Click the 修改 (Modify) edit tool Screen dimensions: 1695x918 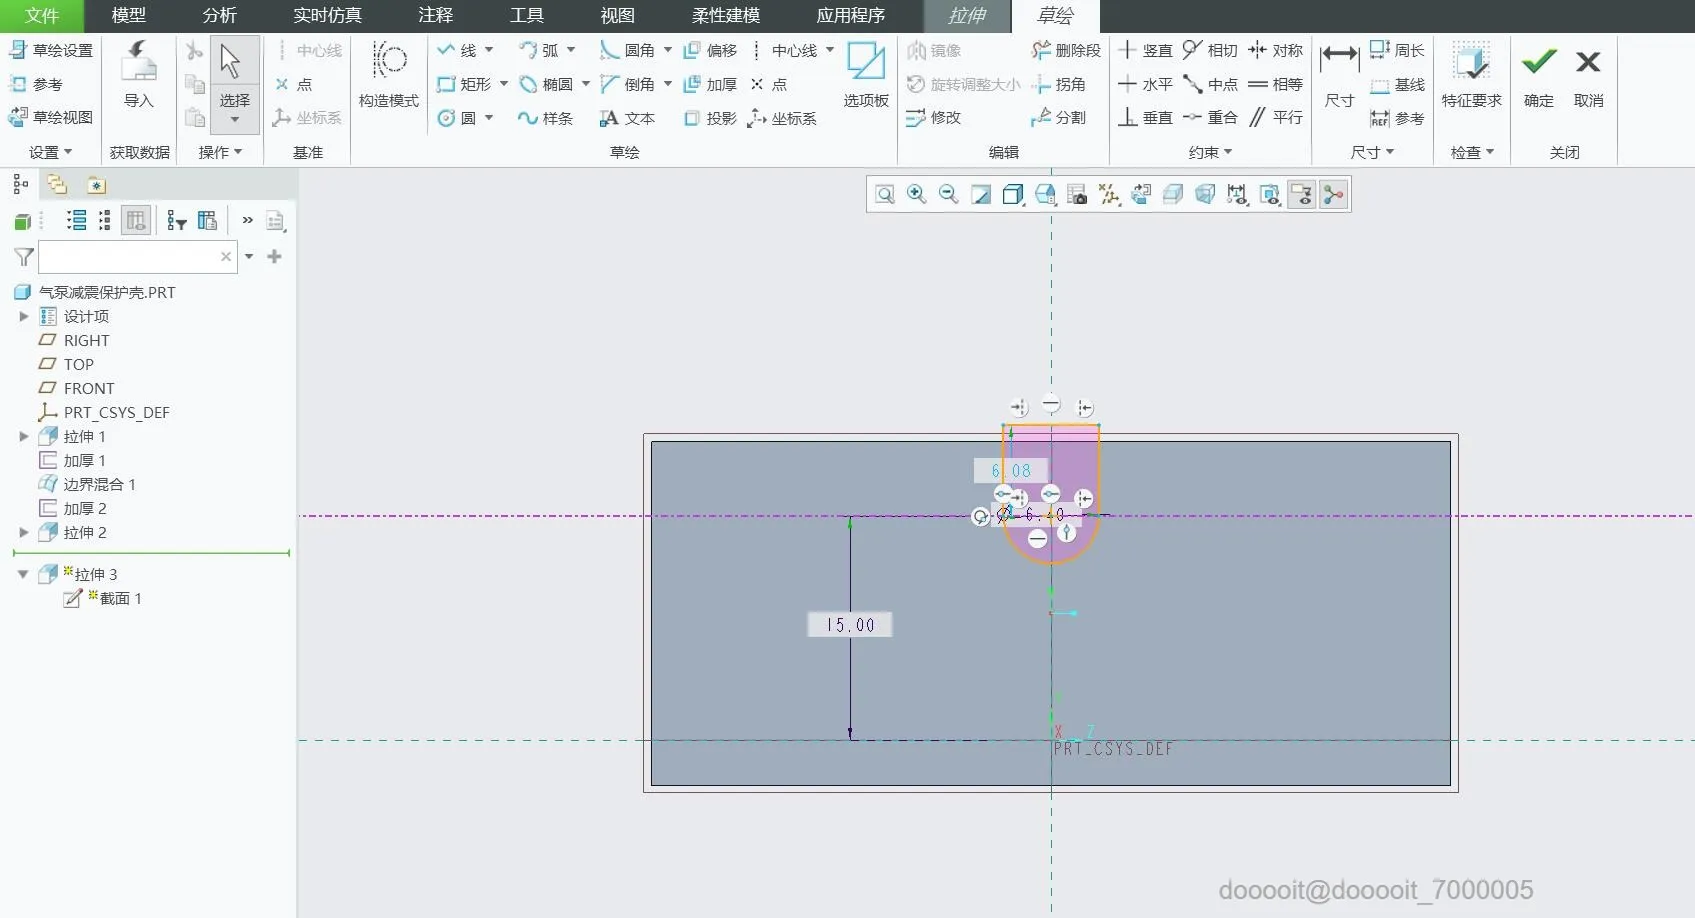(x=934, y=118)
